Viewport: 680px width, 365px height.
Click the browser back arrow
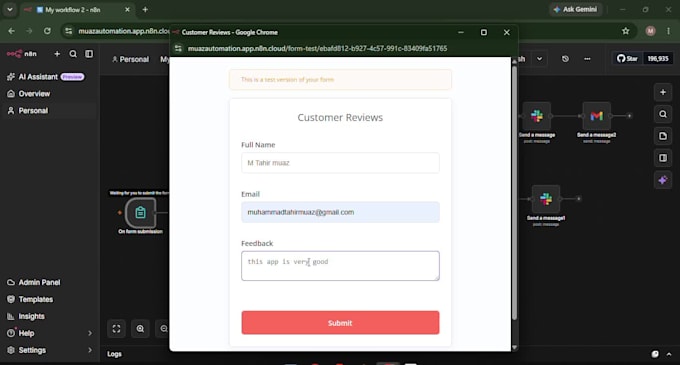(x=11, y=31)
